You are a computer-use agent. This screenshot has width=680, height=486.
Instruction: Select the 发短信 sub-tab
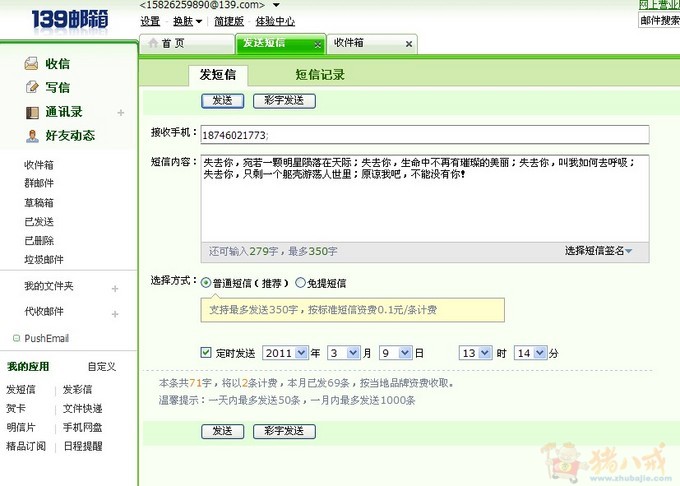[218, 75]
